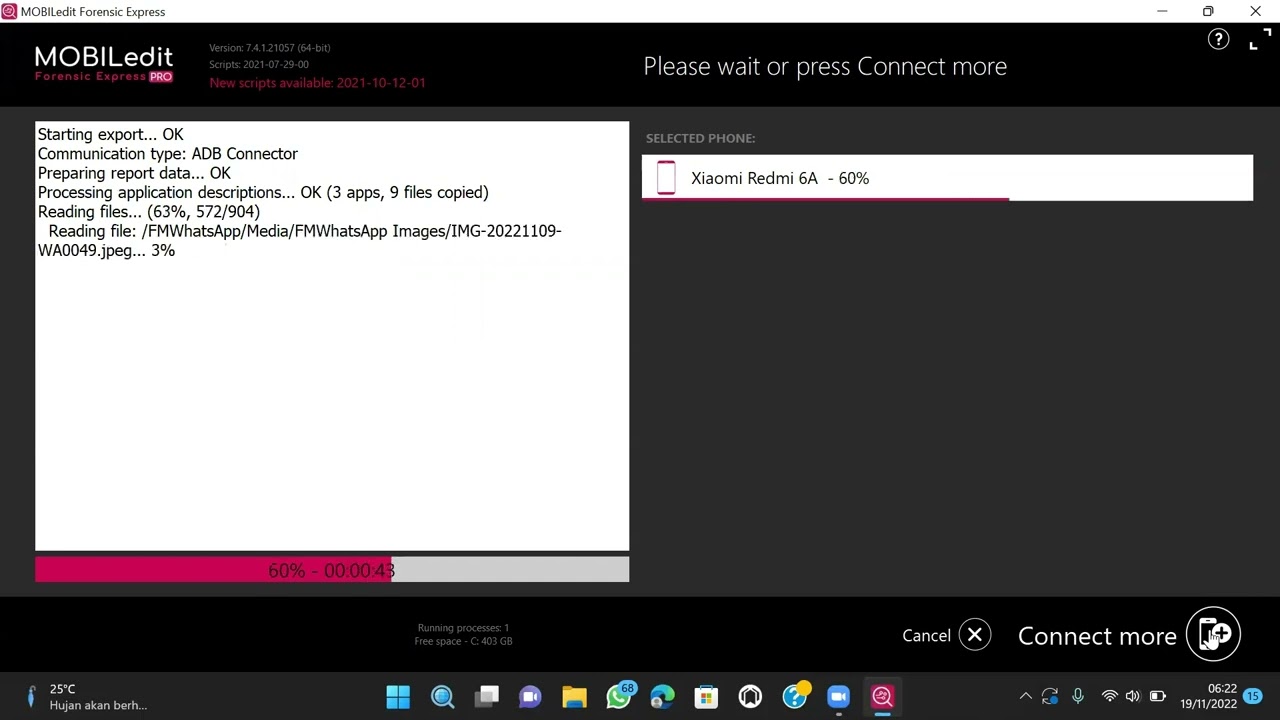Open the New scripts available 2021-10-12-01 link
The image size is (1280, 720).
(x=317, y=83)
